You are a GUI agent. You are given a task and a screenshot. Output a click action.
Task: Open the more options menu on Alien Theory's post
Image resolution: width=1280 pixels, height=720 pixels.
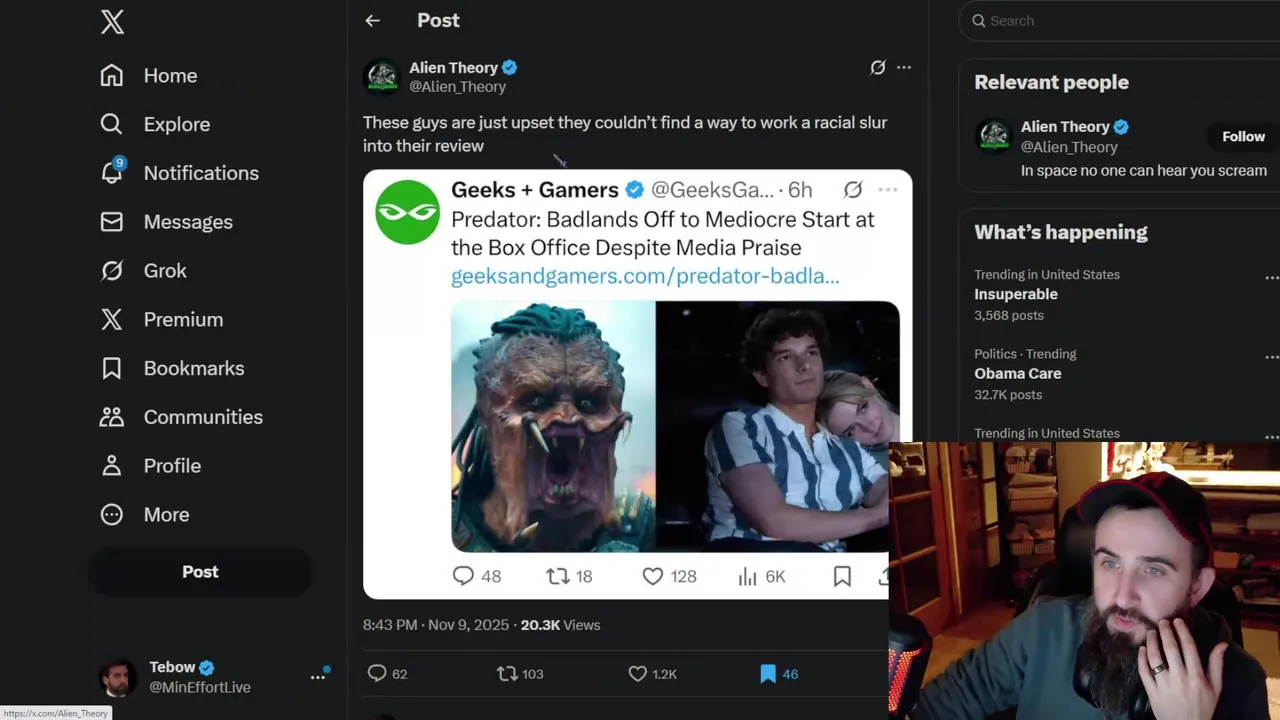tap(904, 67)
